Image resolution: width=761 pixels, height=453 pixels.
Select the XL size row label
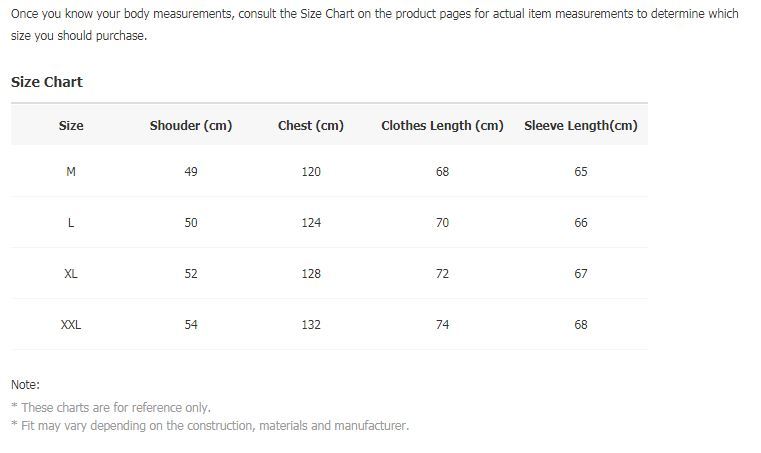point(71,274)
